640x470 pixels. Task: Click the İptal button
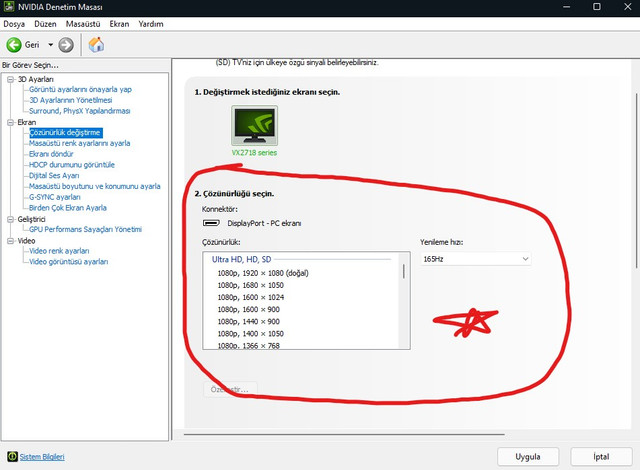coord(600,456)
